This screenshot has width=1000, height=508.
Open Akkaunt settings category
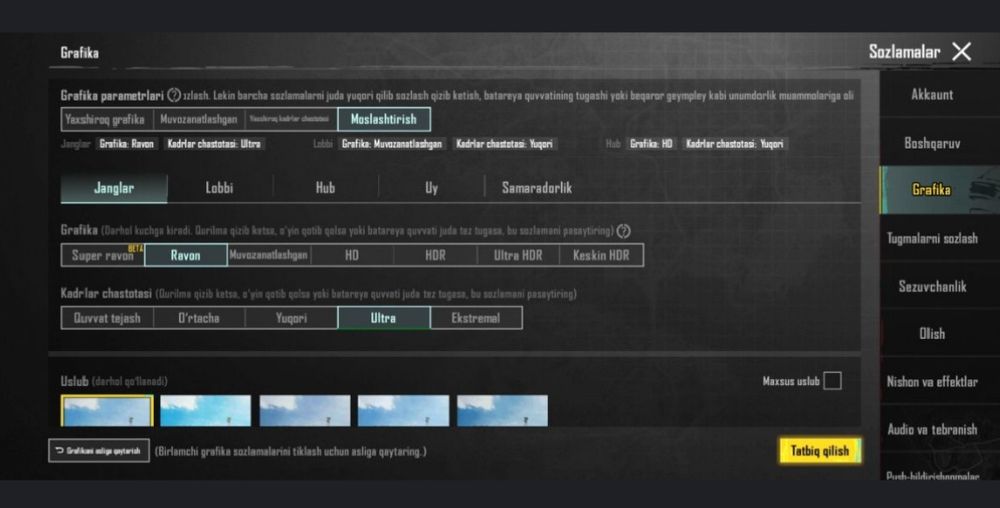pos(932,95)
